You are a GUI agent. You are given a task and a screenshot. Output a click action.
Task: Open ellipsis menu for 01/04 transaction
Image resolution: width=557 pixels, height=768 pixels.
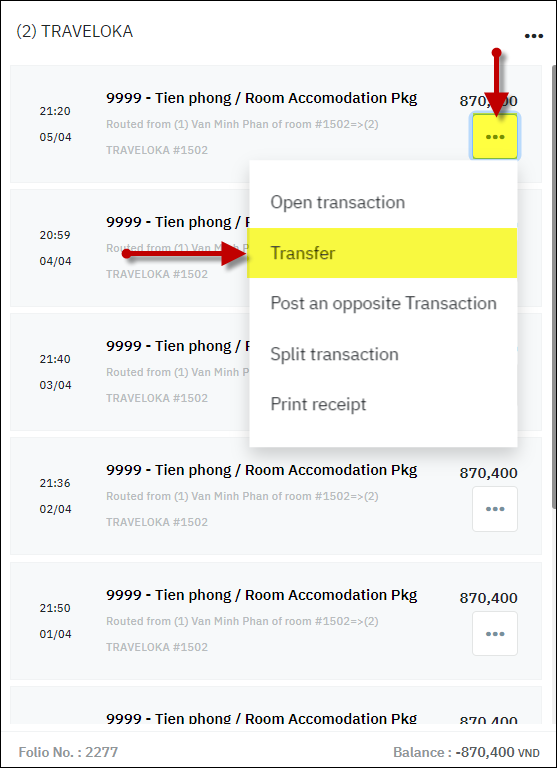pos(495,634)
